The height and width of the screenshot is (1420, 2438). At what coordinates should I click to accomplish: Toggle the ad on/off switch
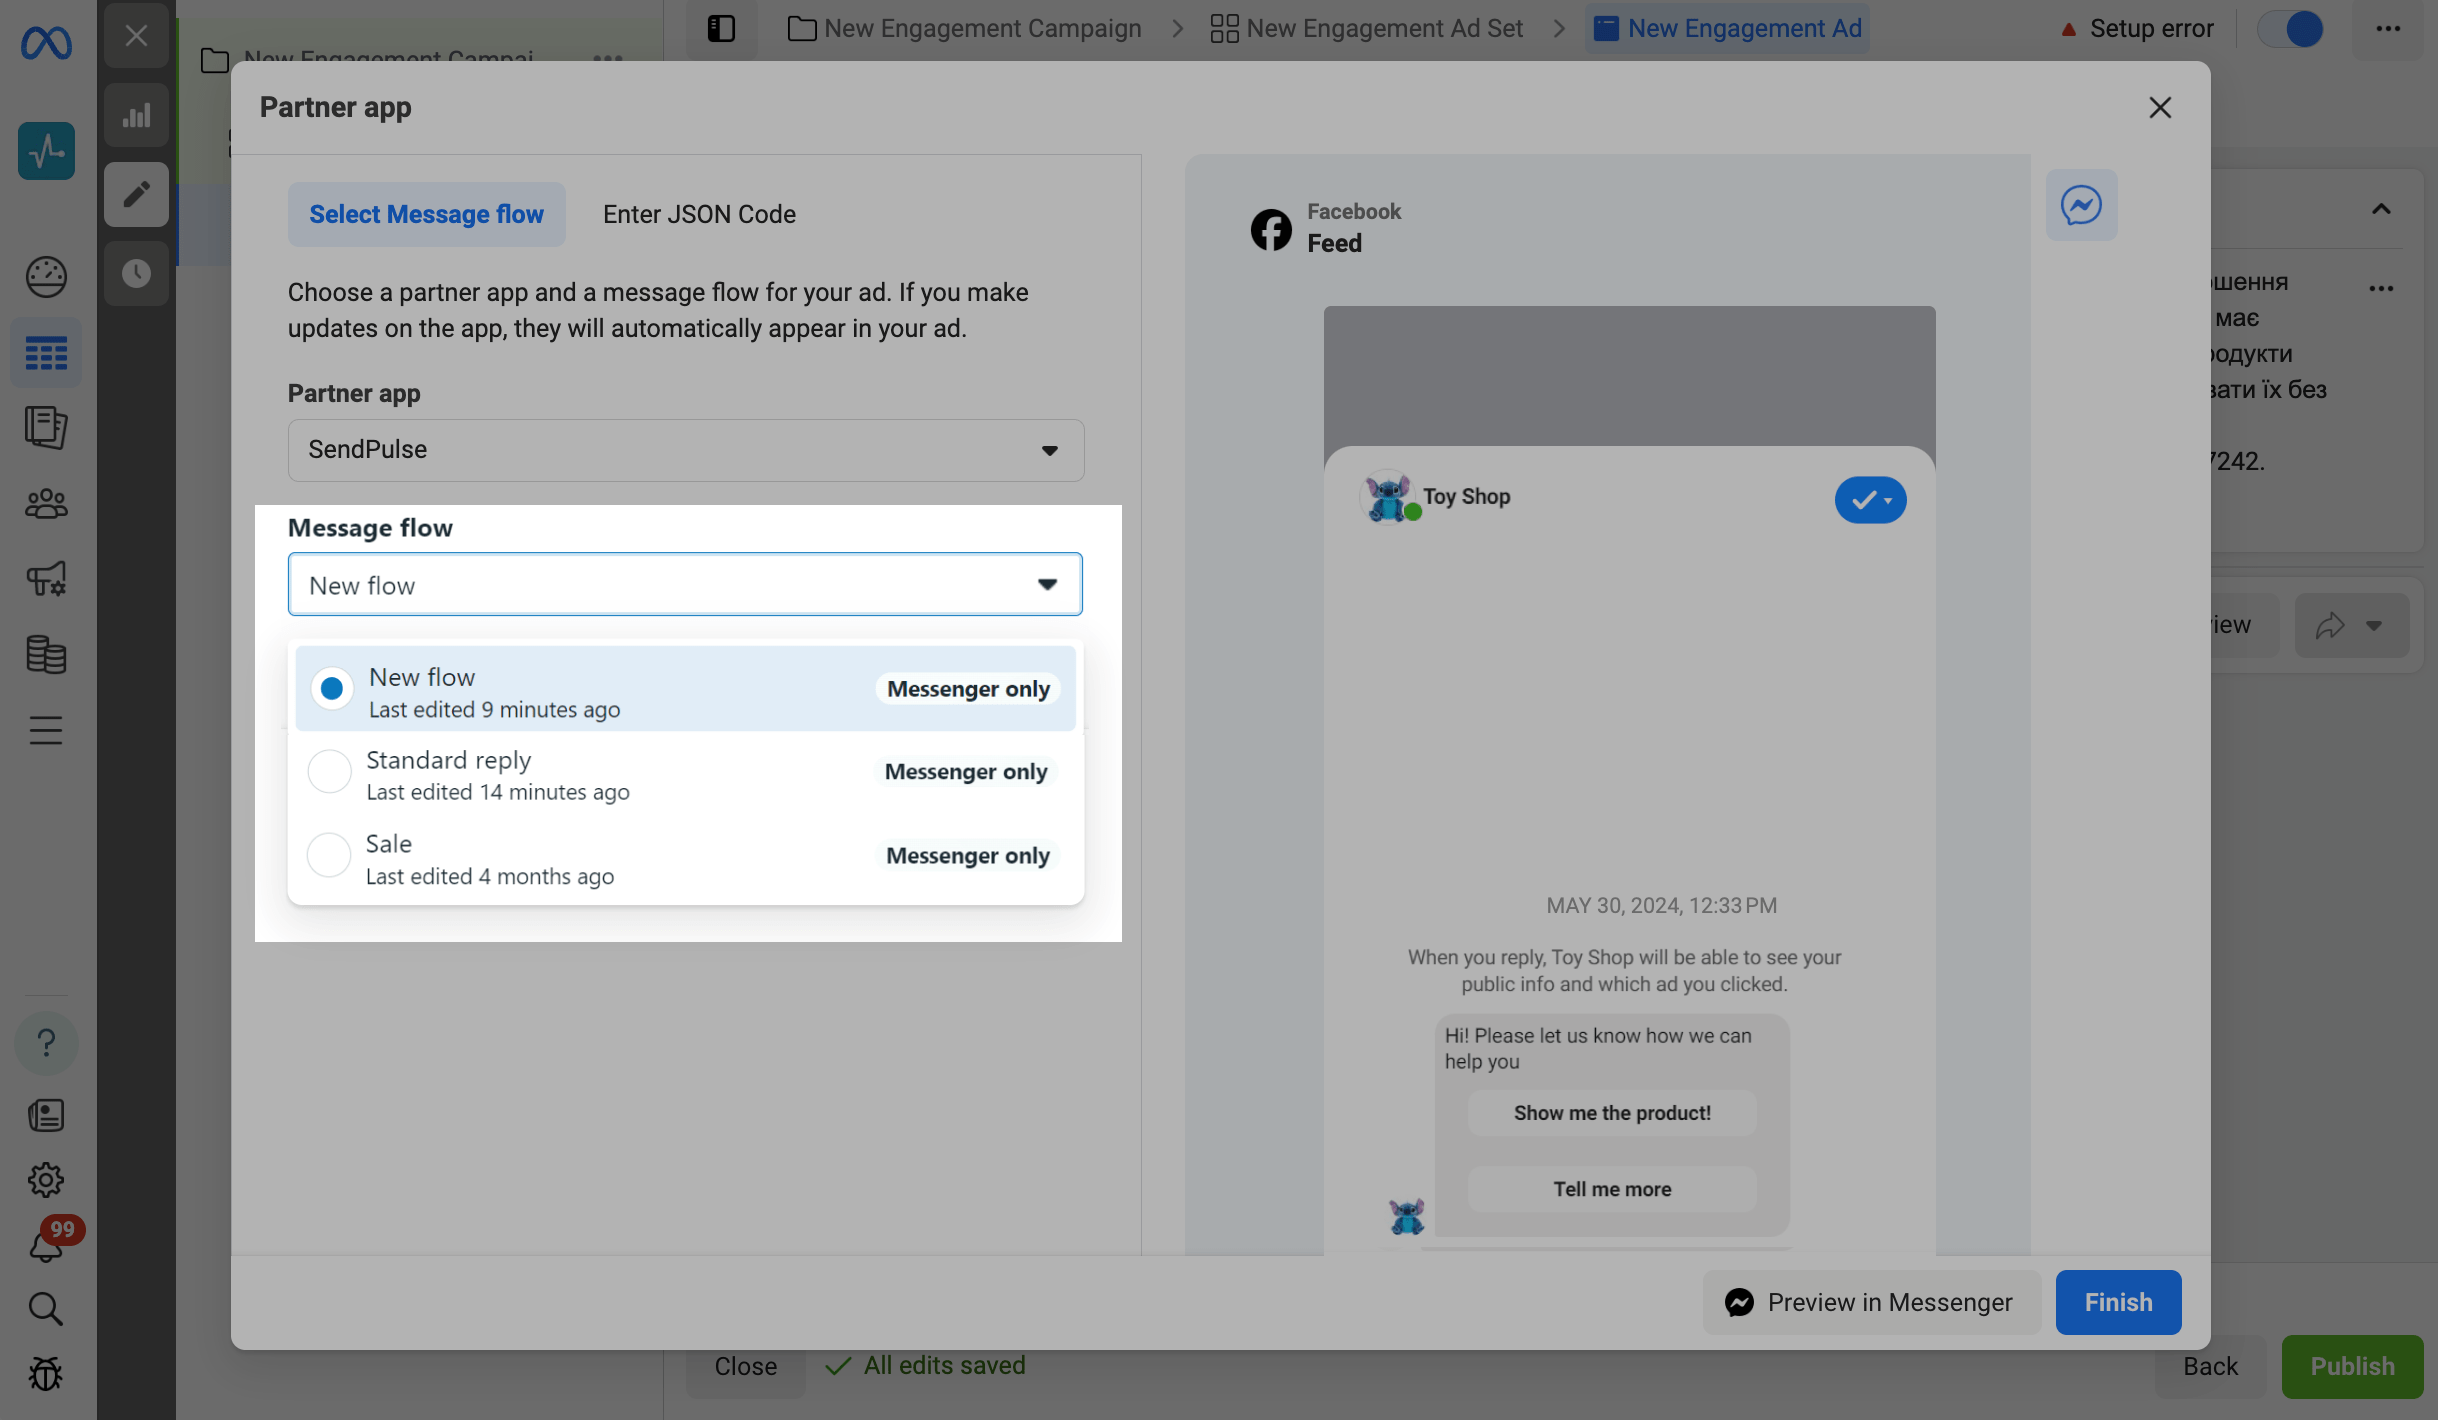[x=2290, y=29]
